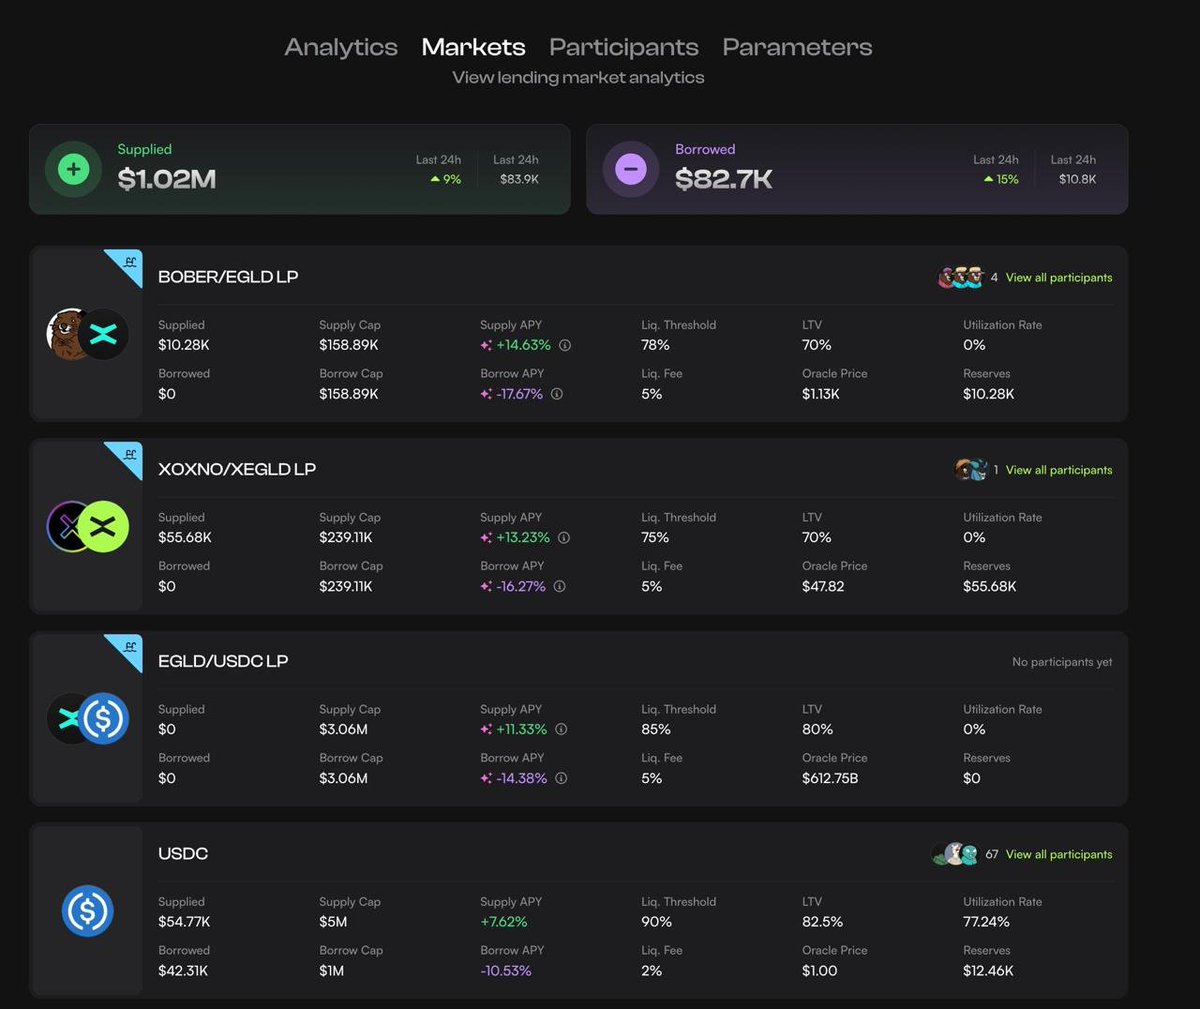
Task: Click sparkle icon before +13.23% APY
Action: 486,537
